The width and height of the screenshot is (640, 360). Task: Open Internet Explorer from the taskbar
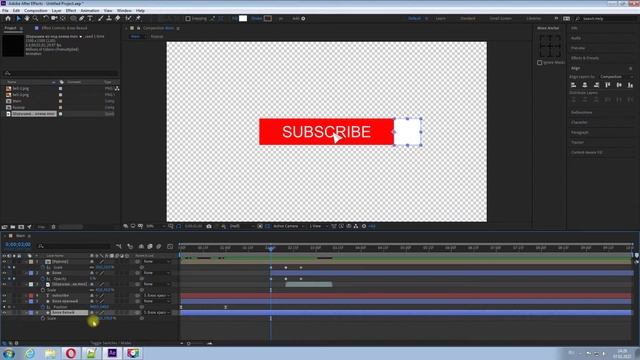29,353
